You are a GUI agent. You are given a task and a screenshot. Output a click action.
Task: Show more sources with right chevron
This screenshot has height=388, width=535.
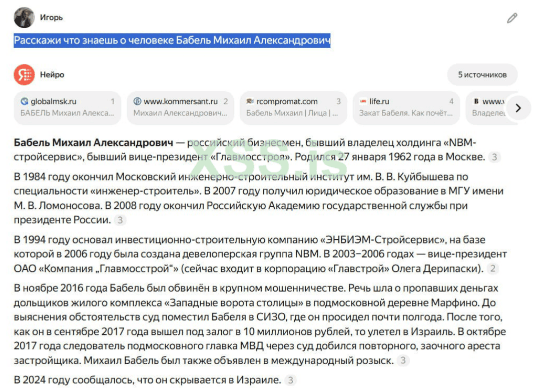coord(518,108)
